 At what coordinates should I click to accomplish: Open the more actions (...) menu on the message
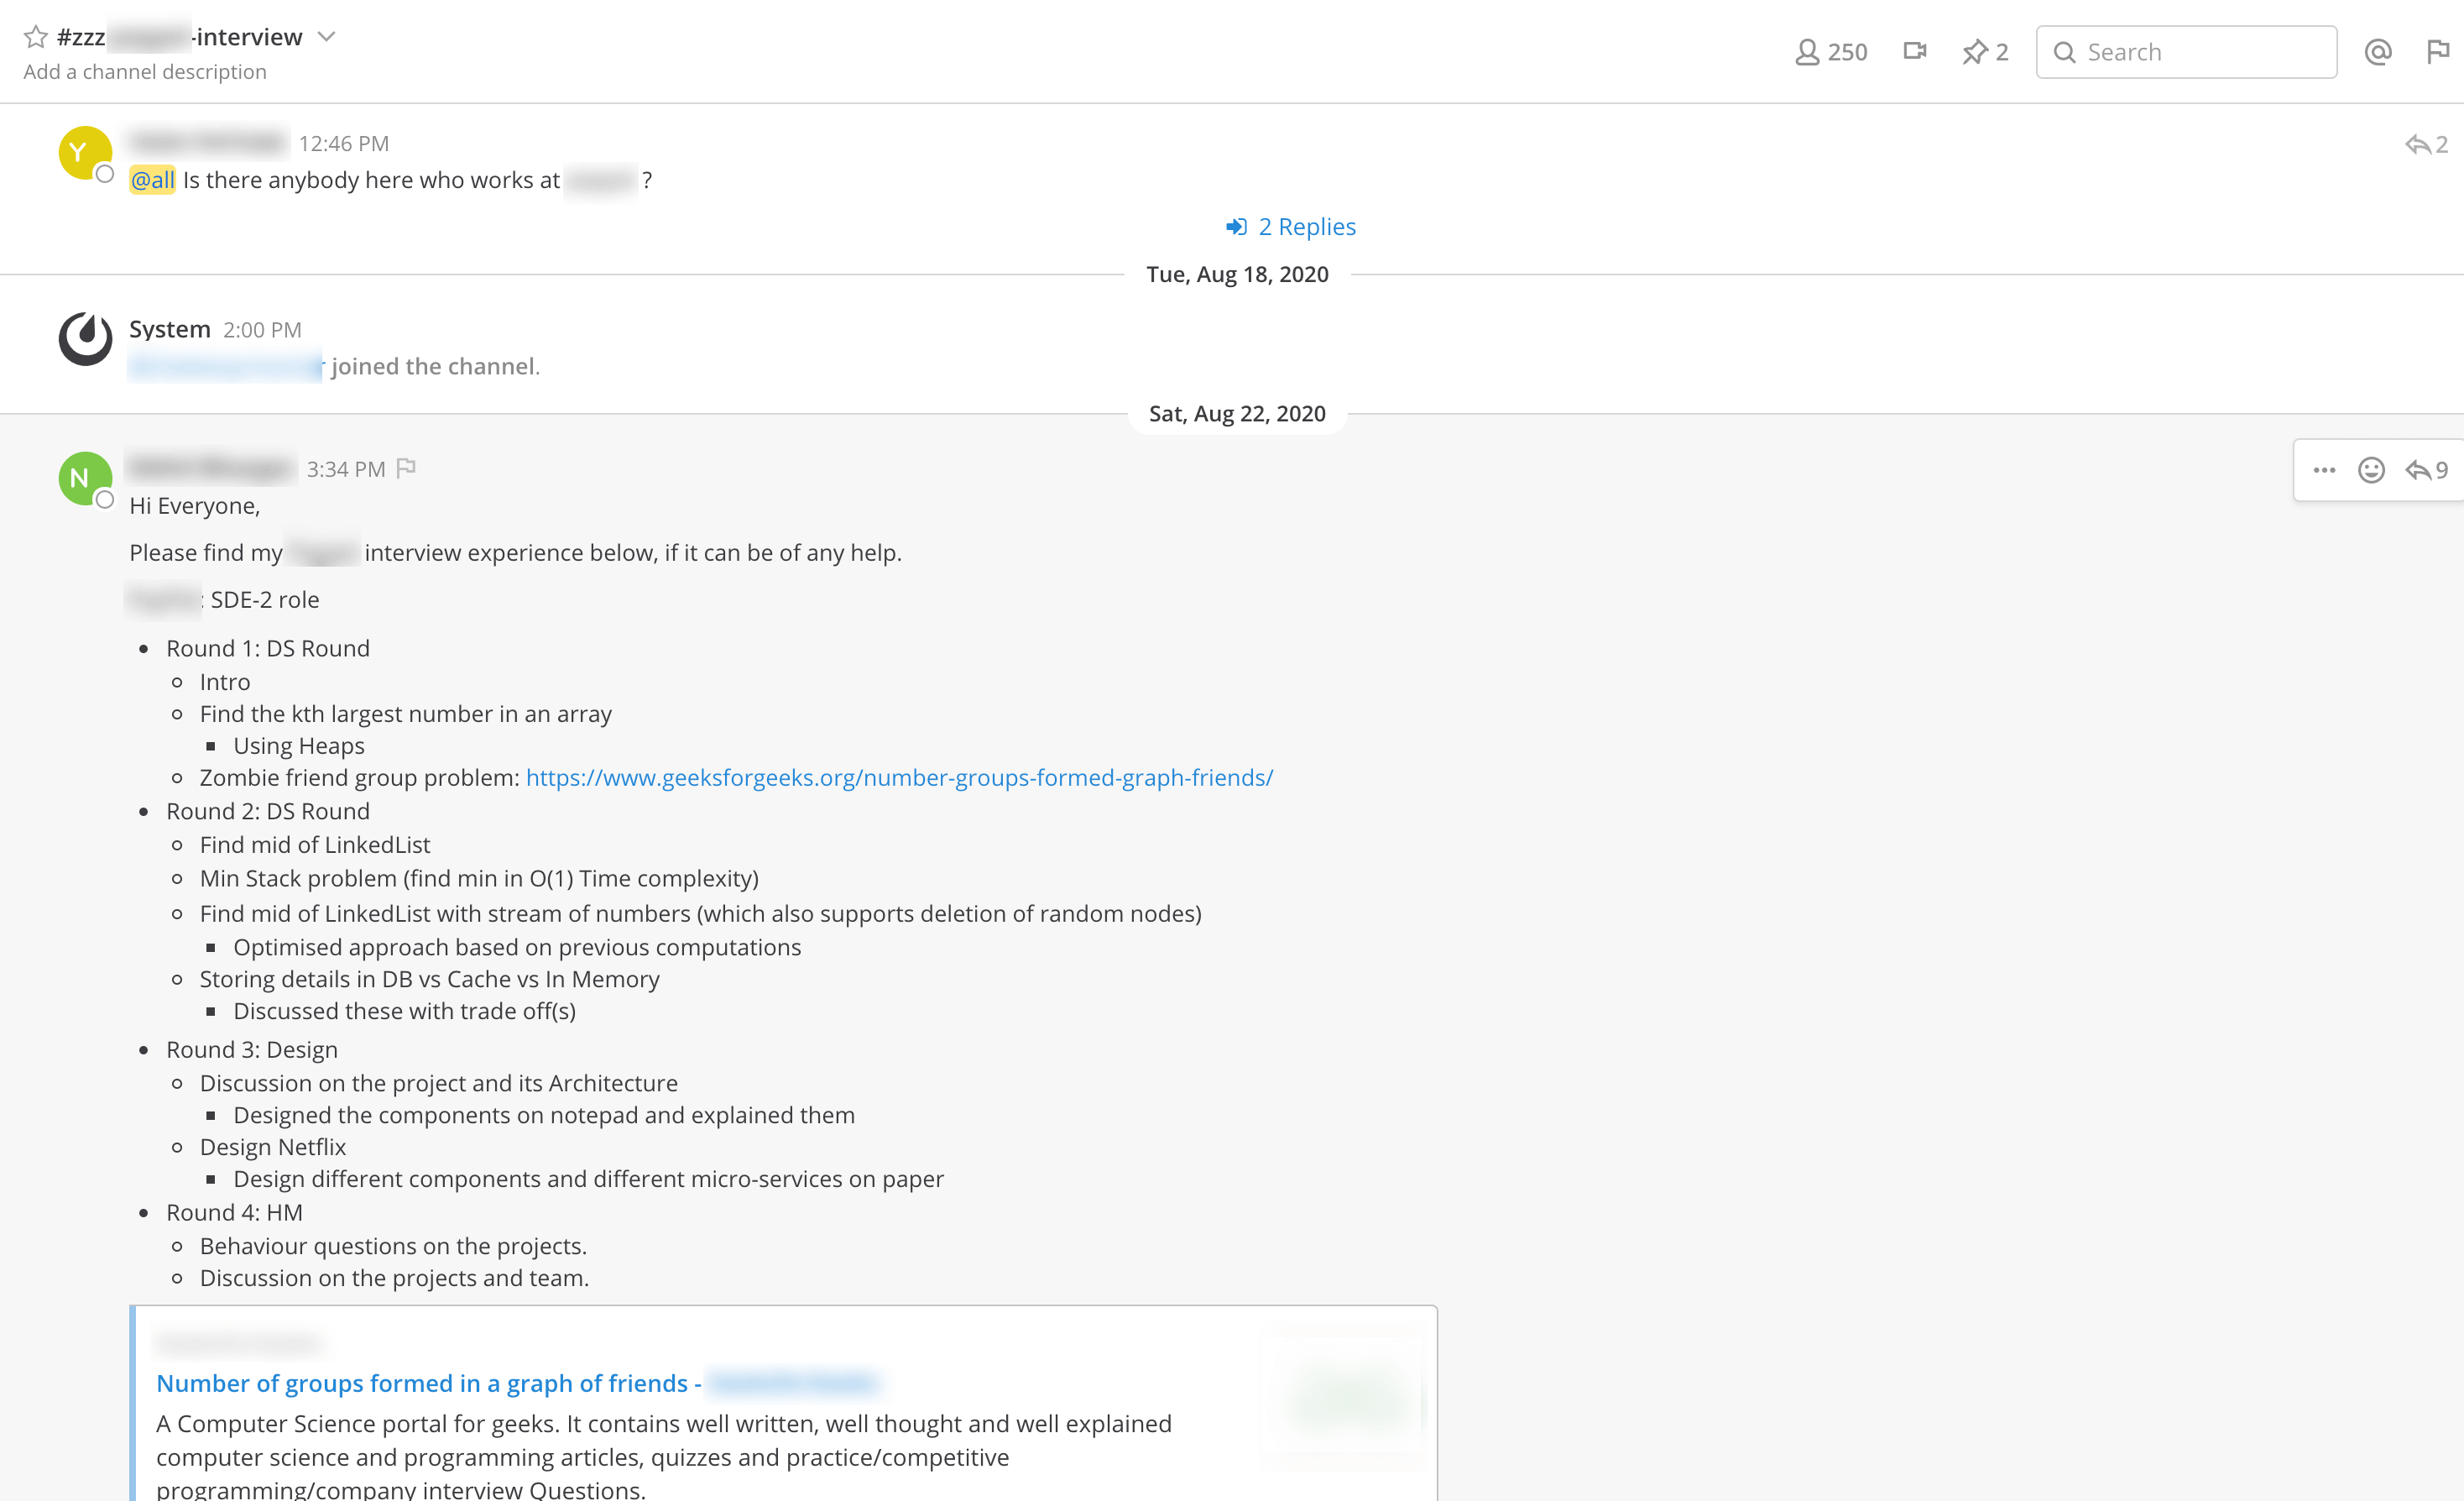tap(2326, 470)
